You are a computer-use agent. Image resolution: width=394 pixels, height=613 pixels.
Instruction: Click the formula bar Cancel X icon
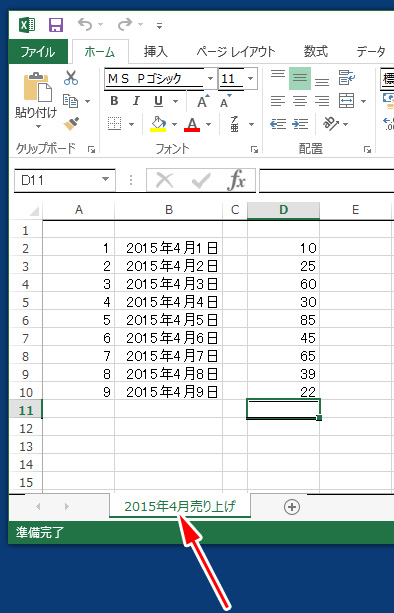[x=165, y=181]
